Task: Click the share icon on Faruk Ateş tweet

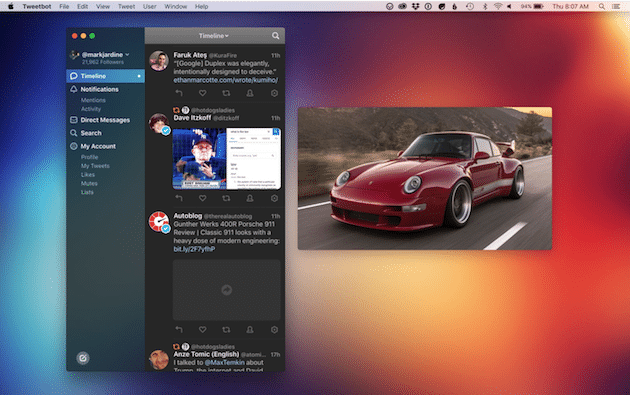Action: pos(250,93)
